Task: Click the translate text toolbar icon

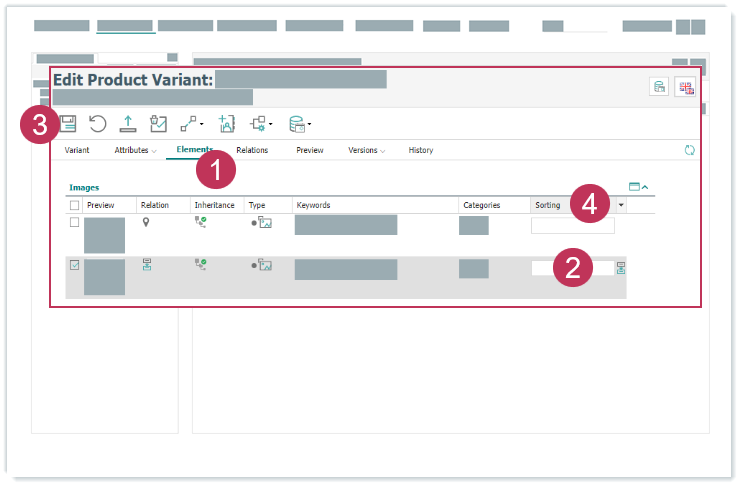Action: click(225, 124)
